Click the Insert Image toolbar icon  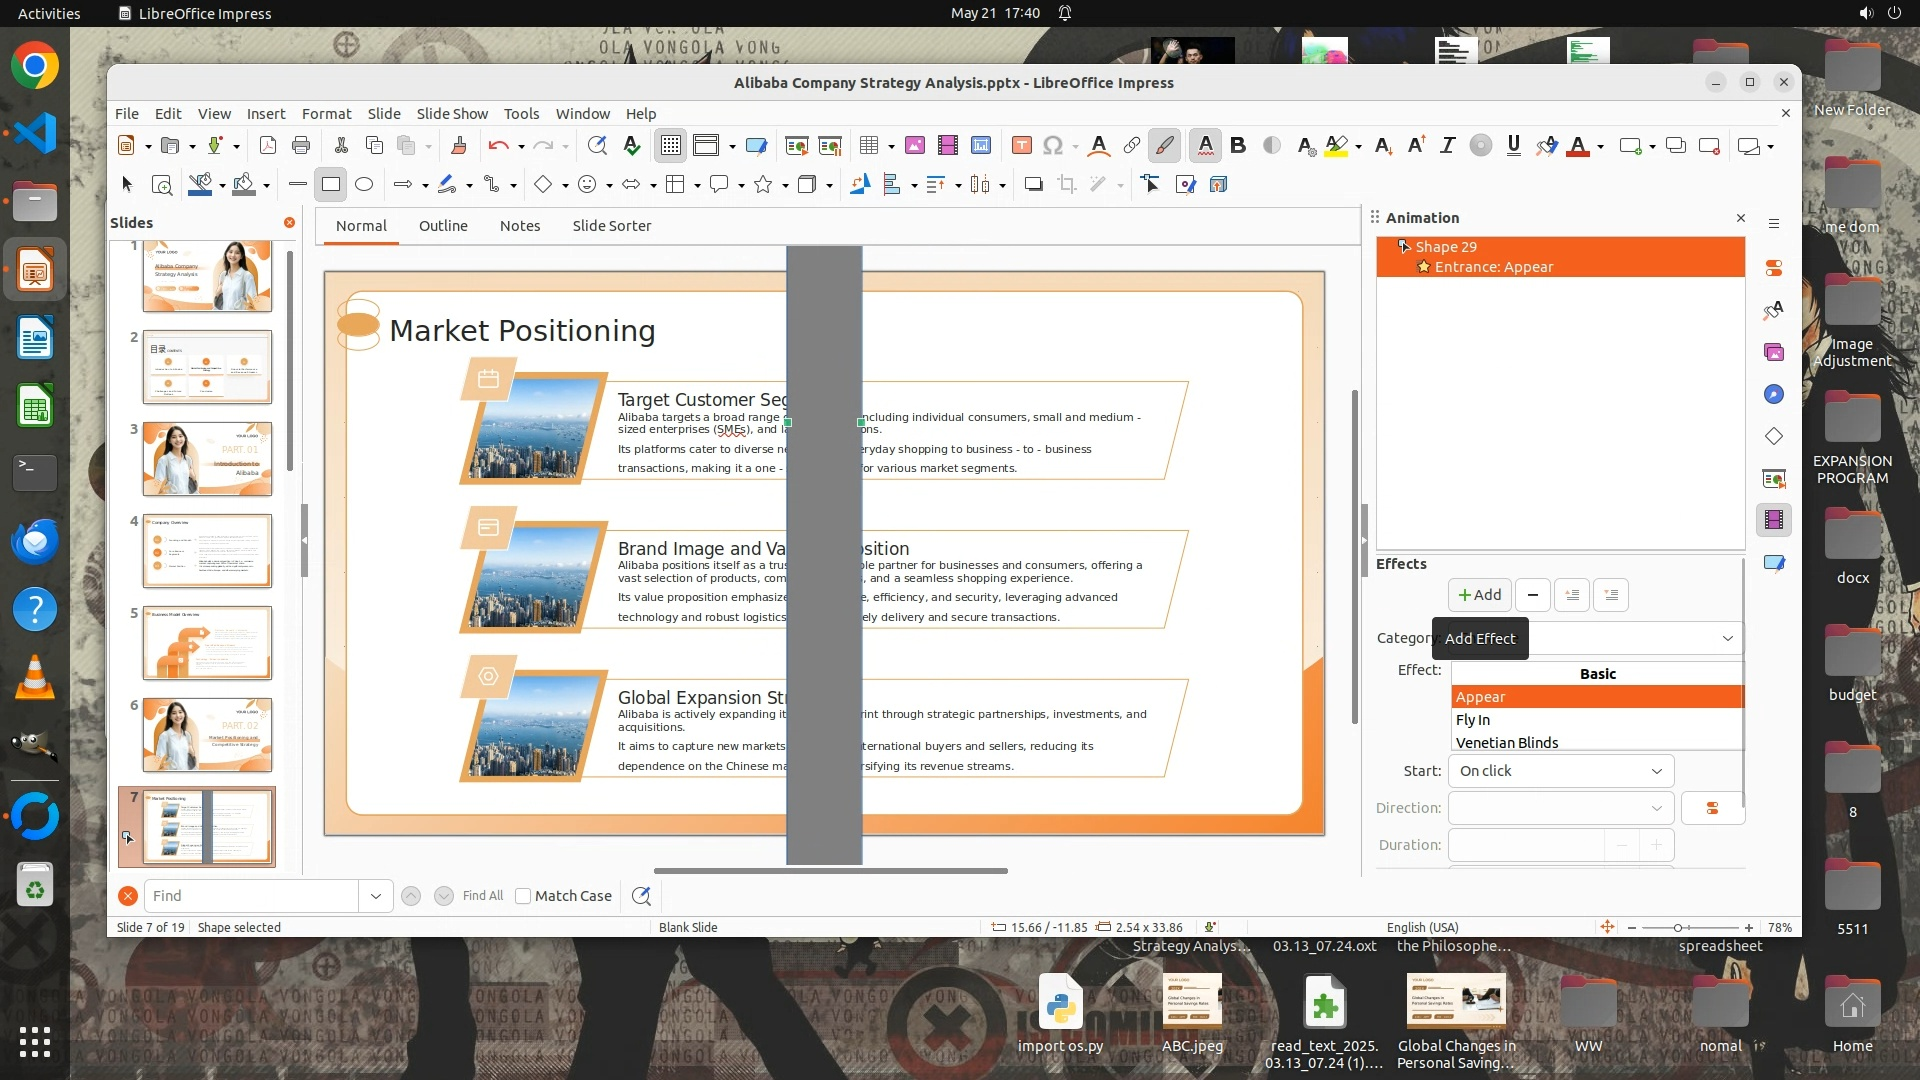pos(914,146)
